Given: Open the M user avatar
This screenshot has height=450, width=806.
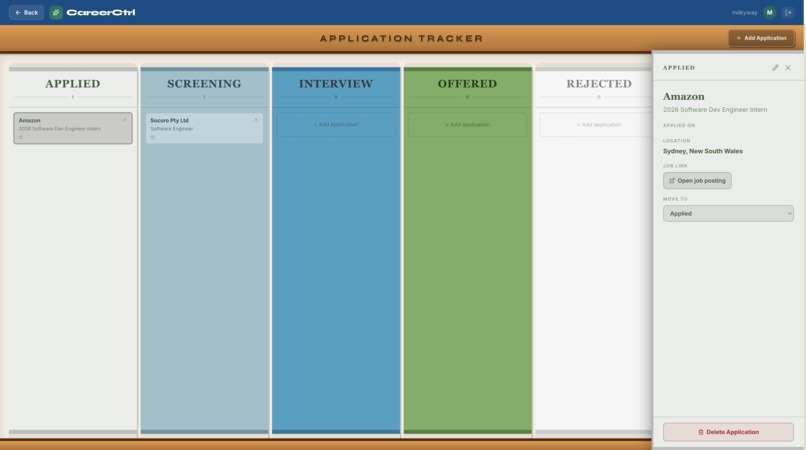Looking at the screenshot, I should click(x=769, y=12).
